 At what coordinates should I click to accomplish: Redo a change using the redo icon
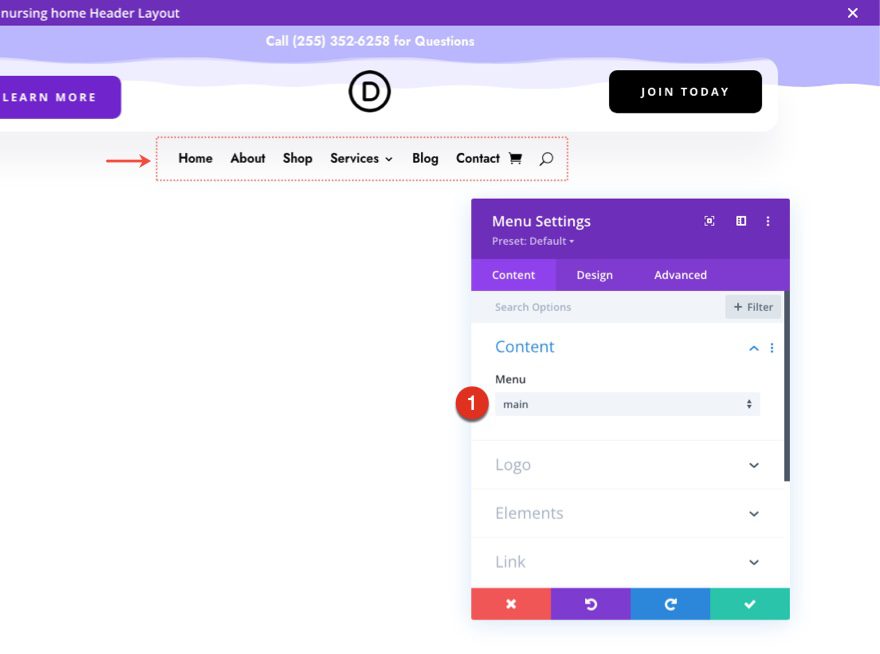click(670, 604)
